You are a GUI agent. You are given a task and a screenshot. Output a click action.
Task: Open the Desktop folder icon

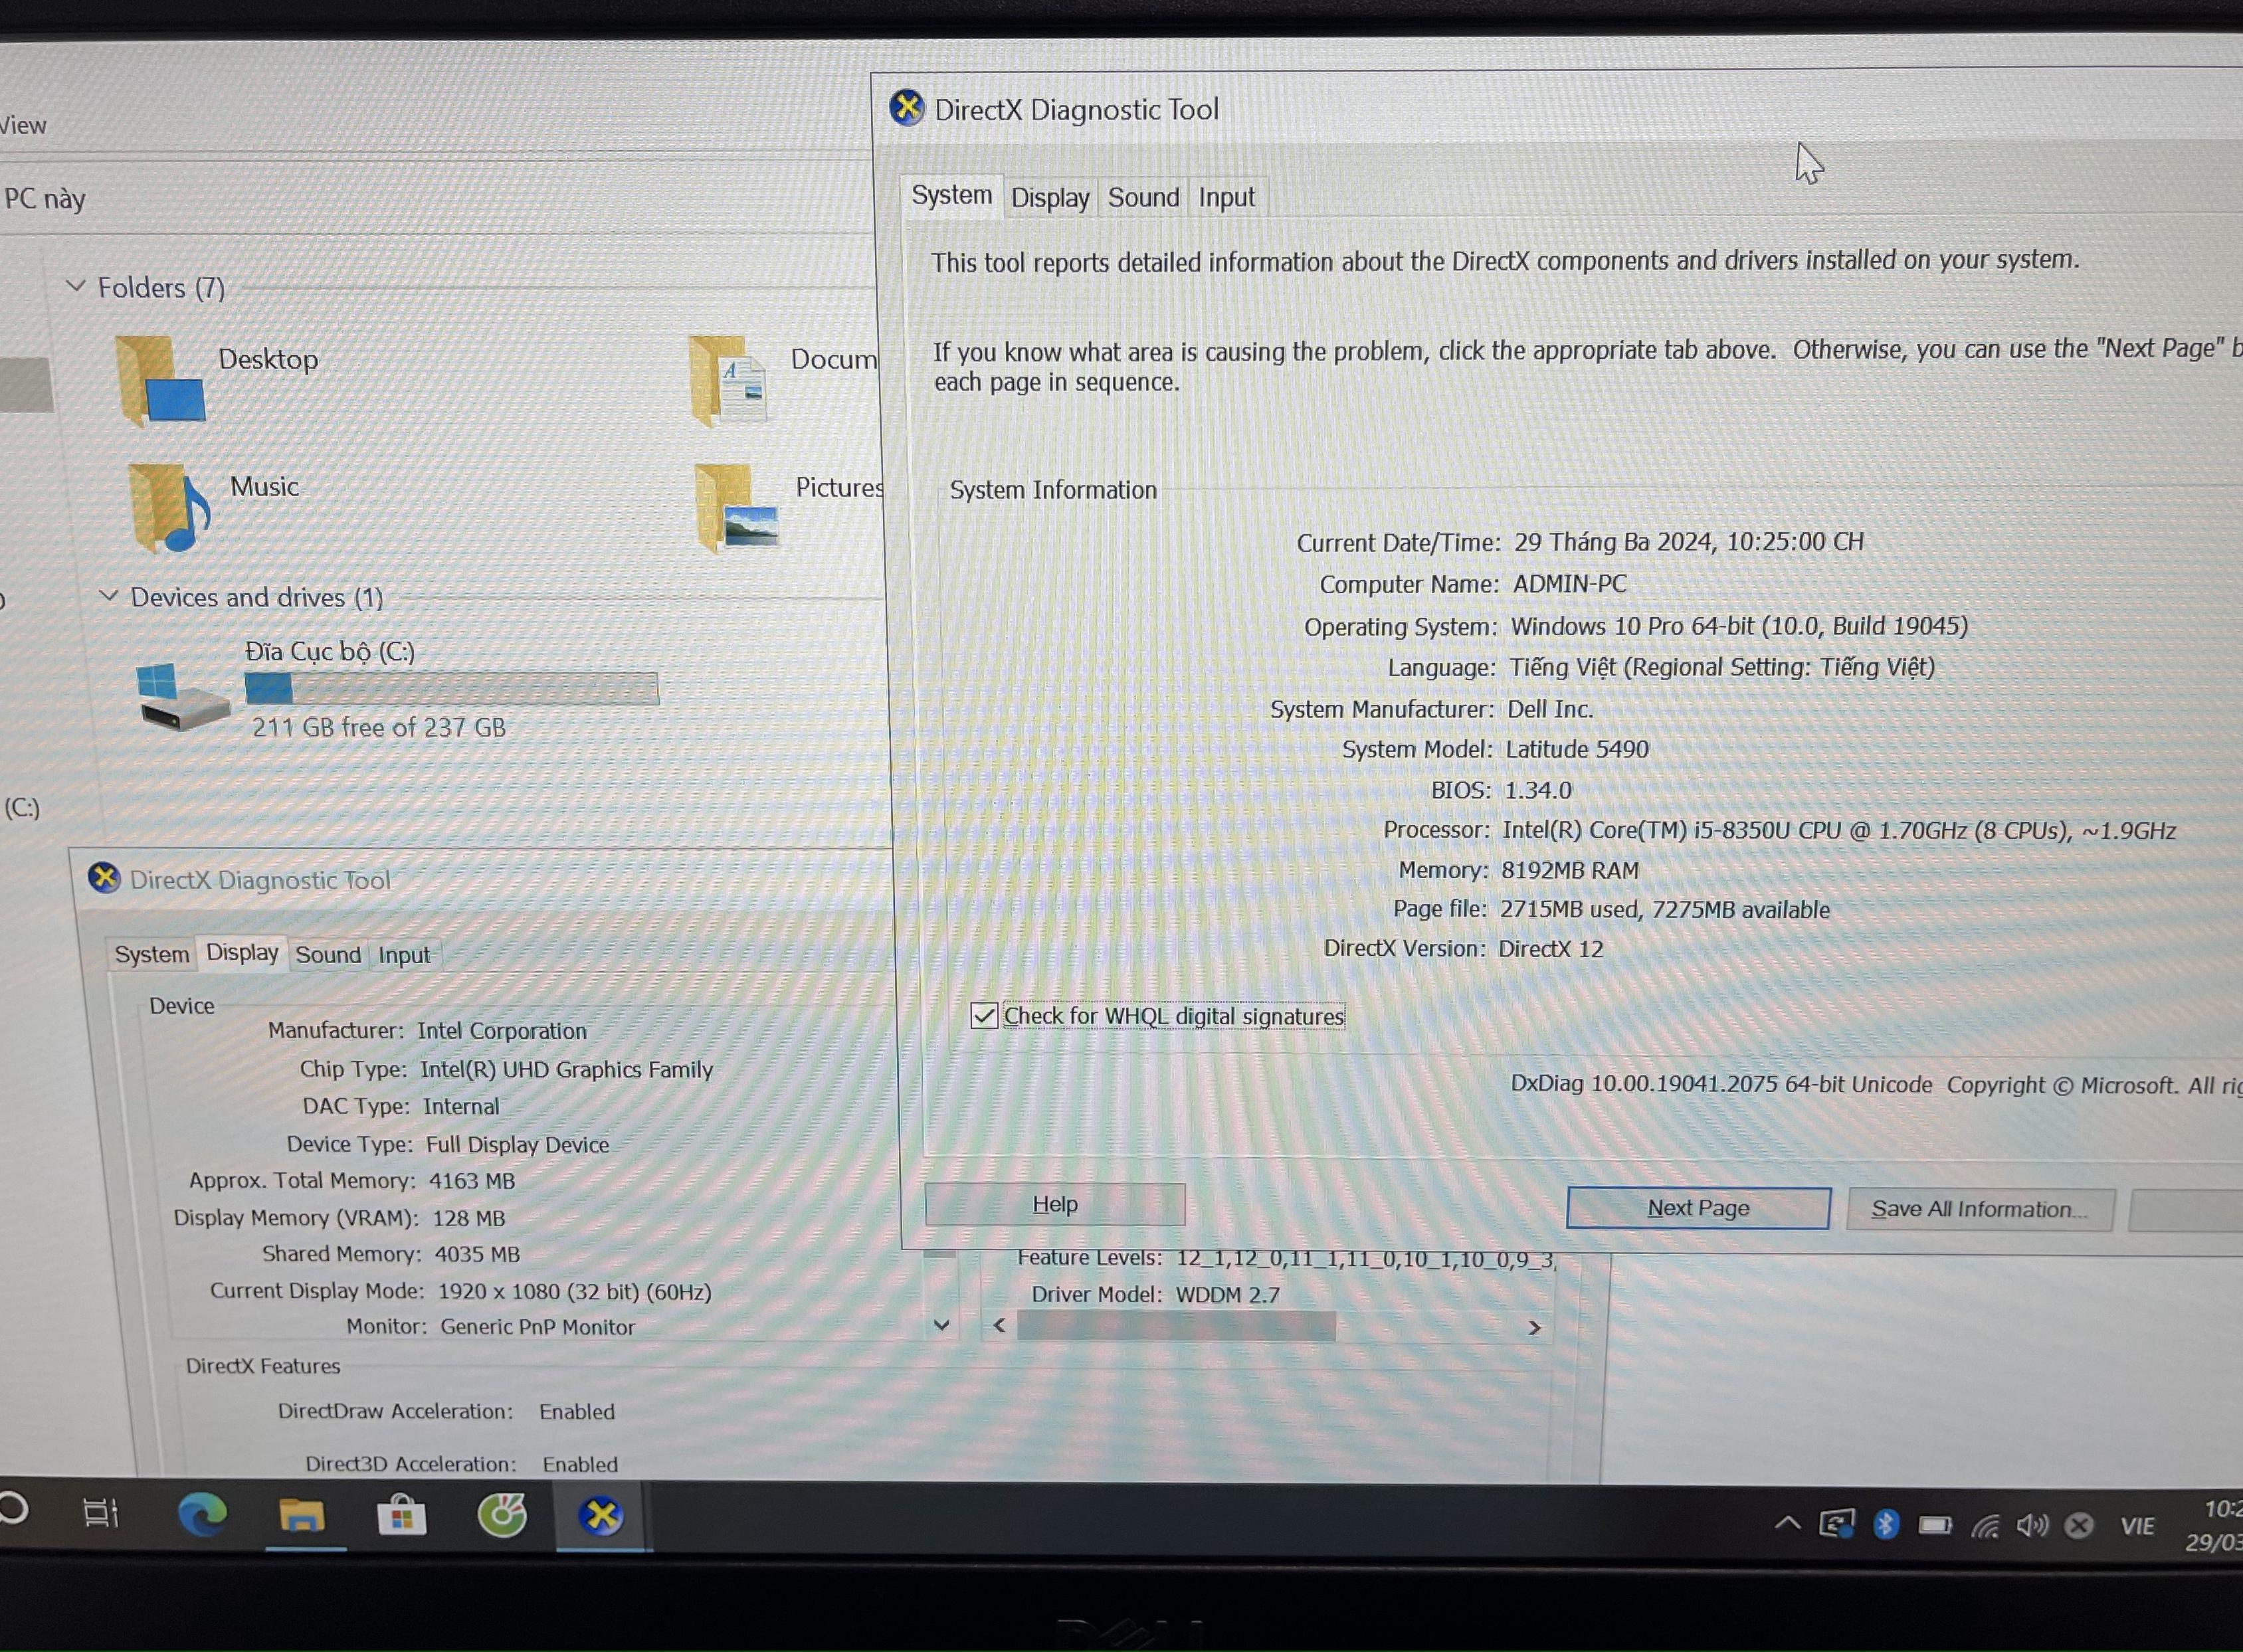pyautogui.click(x=160, y=381)
